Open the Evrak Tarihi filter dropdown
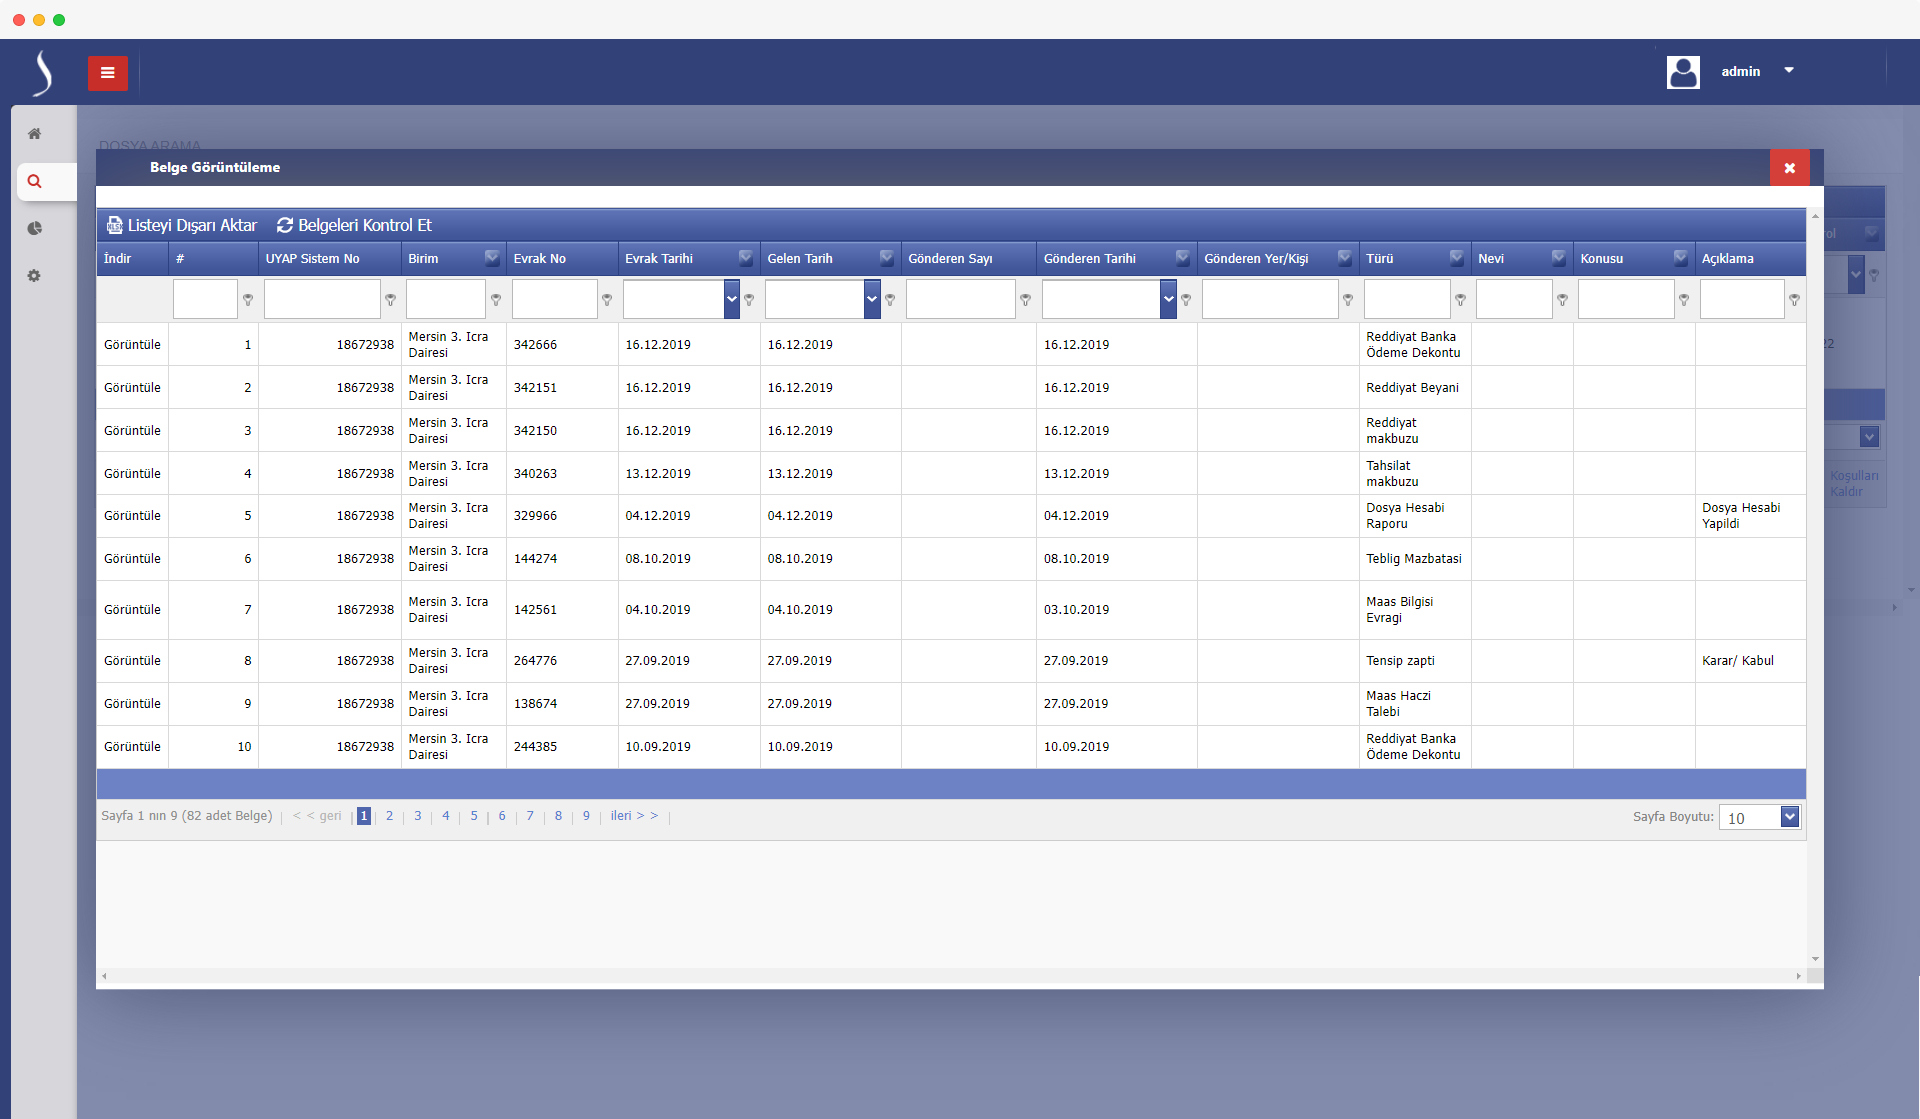Screen dimensions: 1920x1119 click(x=731, y=299)
